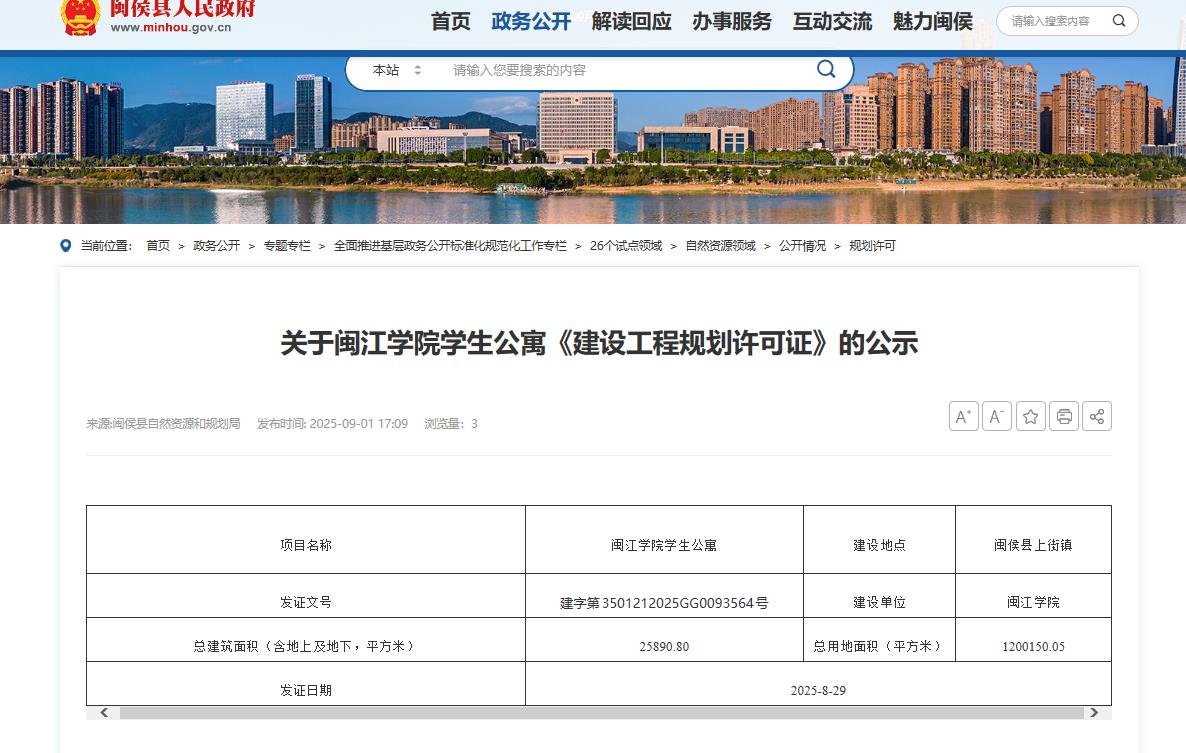Open the 办事服务 navigation menu
Image resolution: width=1186 pixels, height=753 pixels.
pos(732,21)
